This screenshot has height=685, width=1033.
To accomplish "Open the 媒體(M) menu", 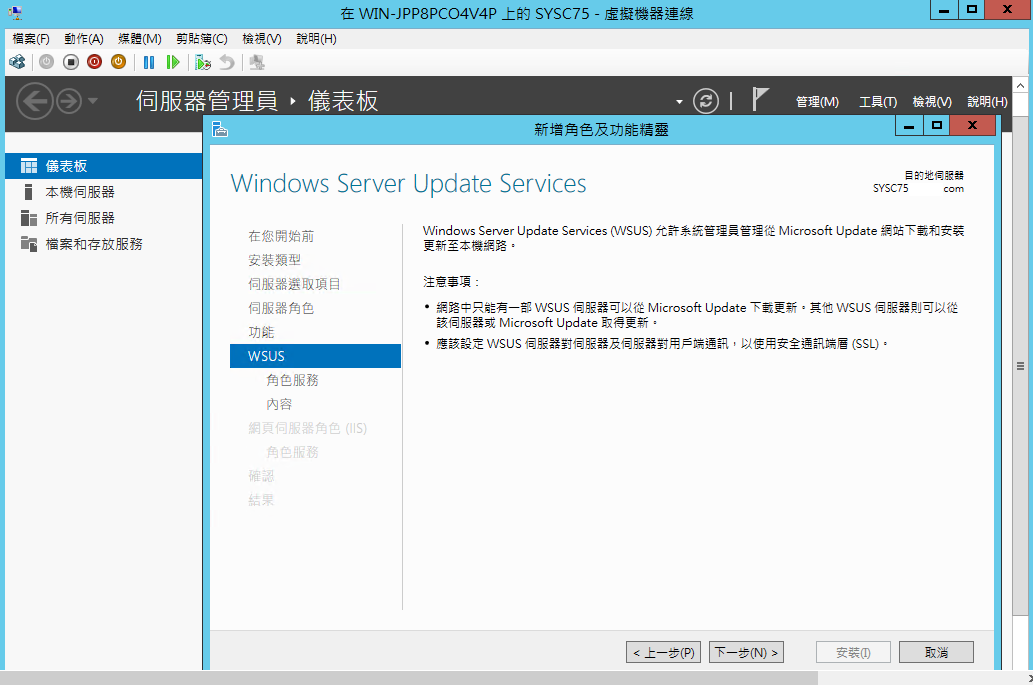I will point(140,39).
